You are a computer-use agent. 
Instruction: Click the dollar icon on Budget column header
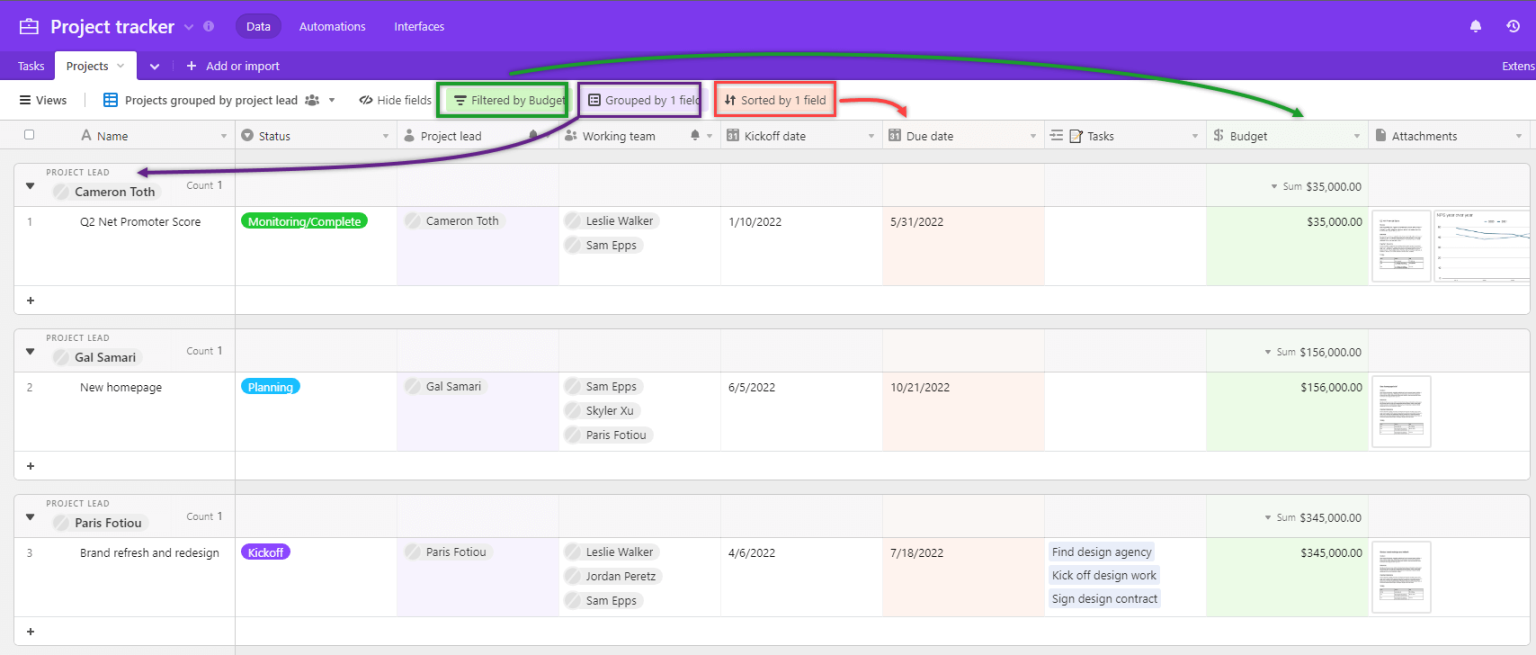[1218, 135]
